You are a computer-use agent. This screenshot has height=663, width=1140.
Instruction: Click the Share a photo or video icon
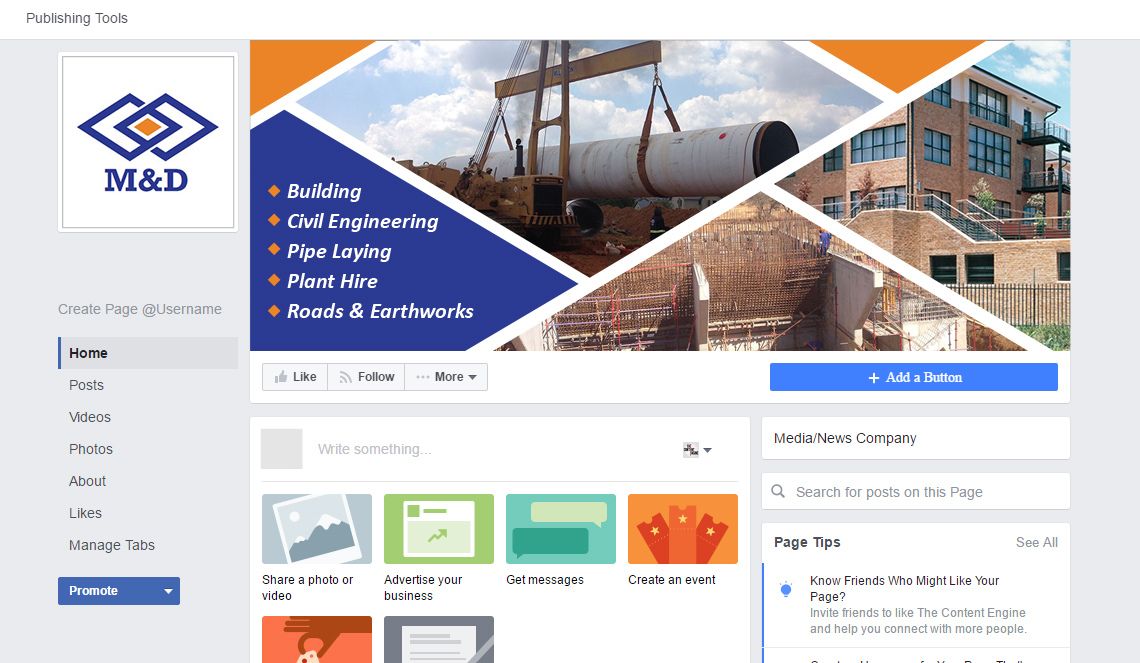(x=317, y=529)
